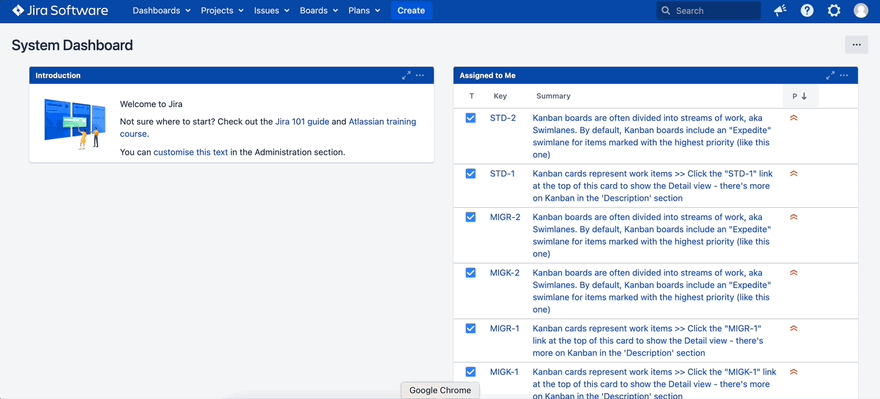Expand the Projects dropdown menu
The width and height of the screenshot is (880, 399).
[222, 11]
